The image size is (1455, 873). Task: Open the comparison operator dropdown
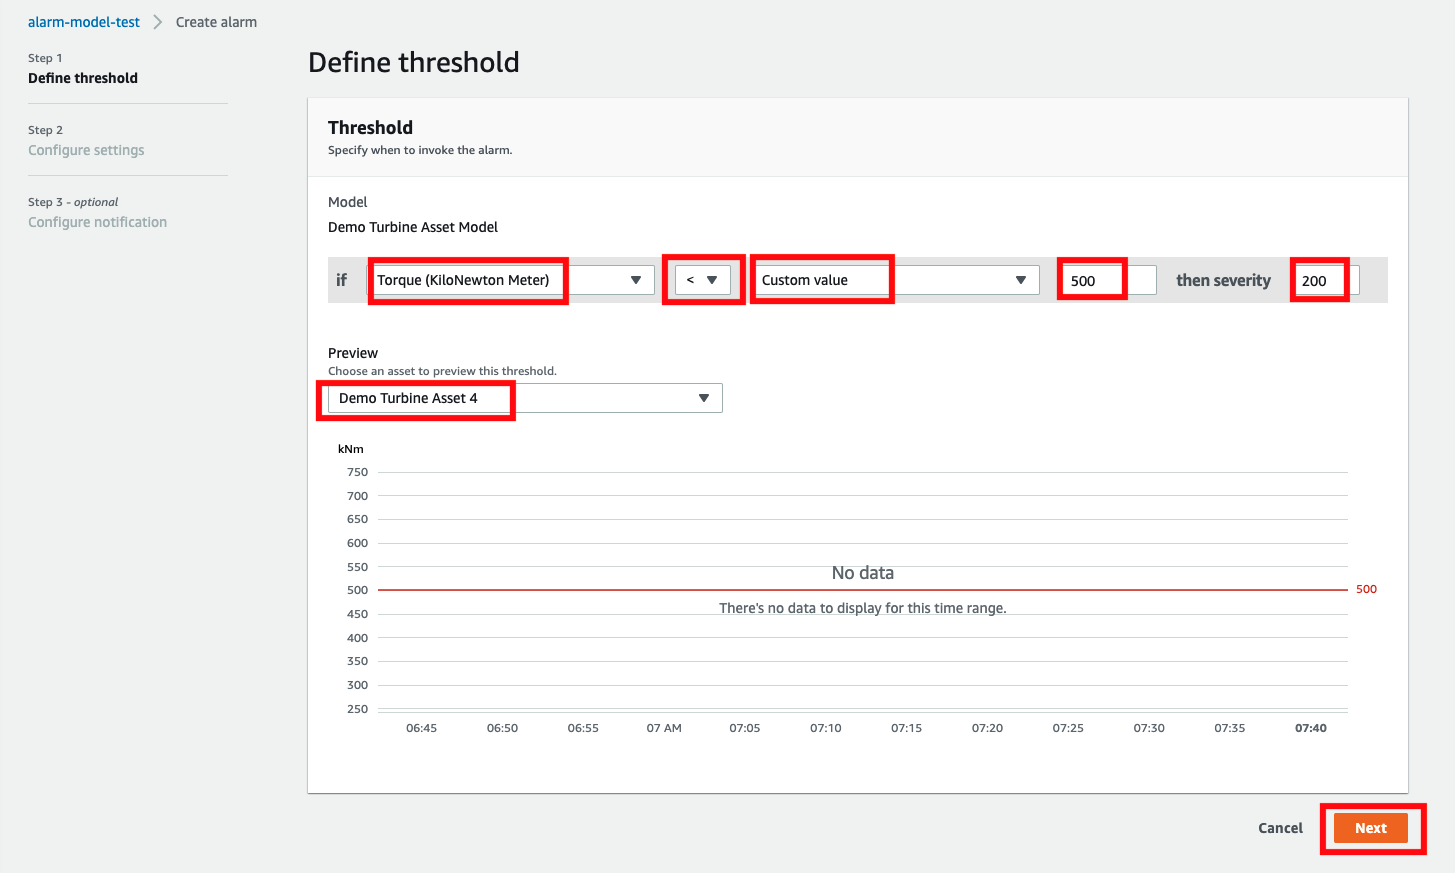[x=703, y=280]
